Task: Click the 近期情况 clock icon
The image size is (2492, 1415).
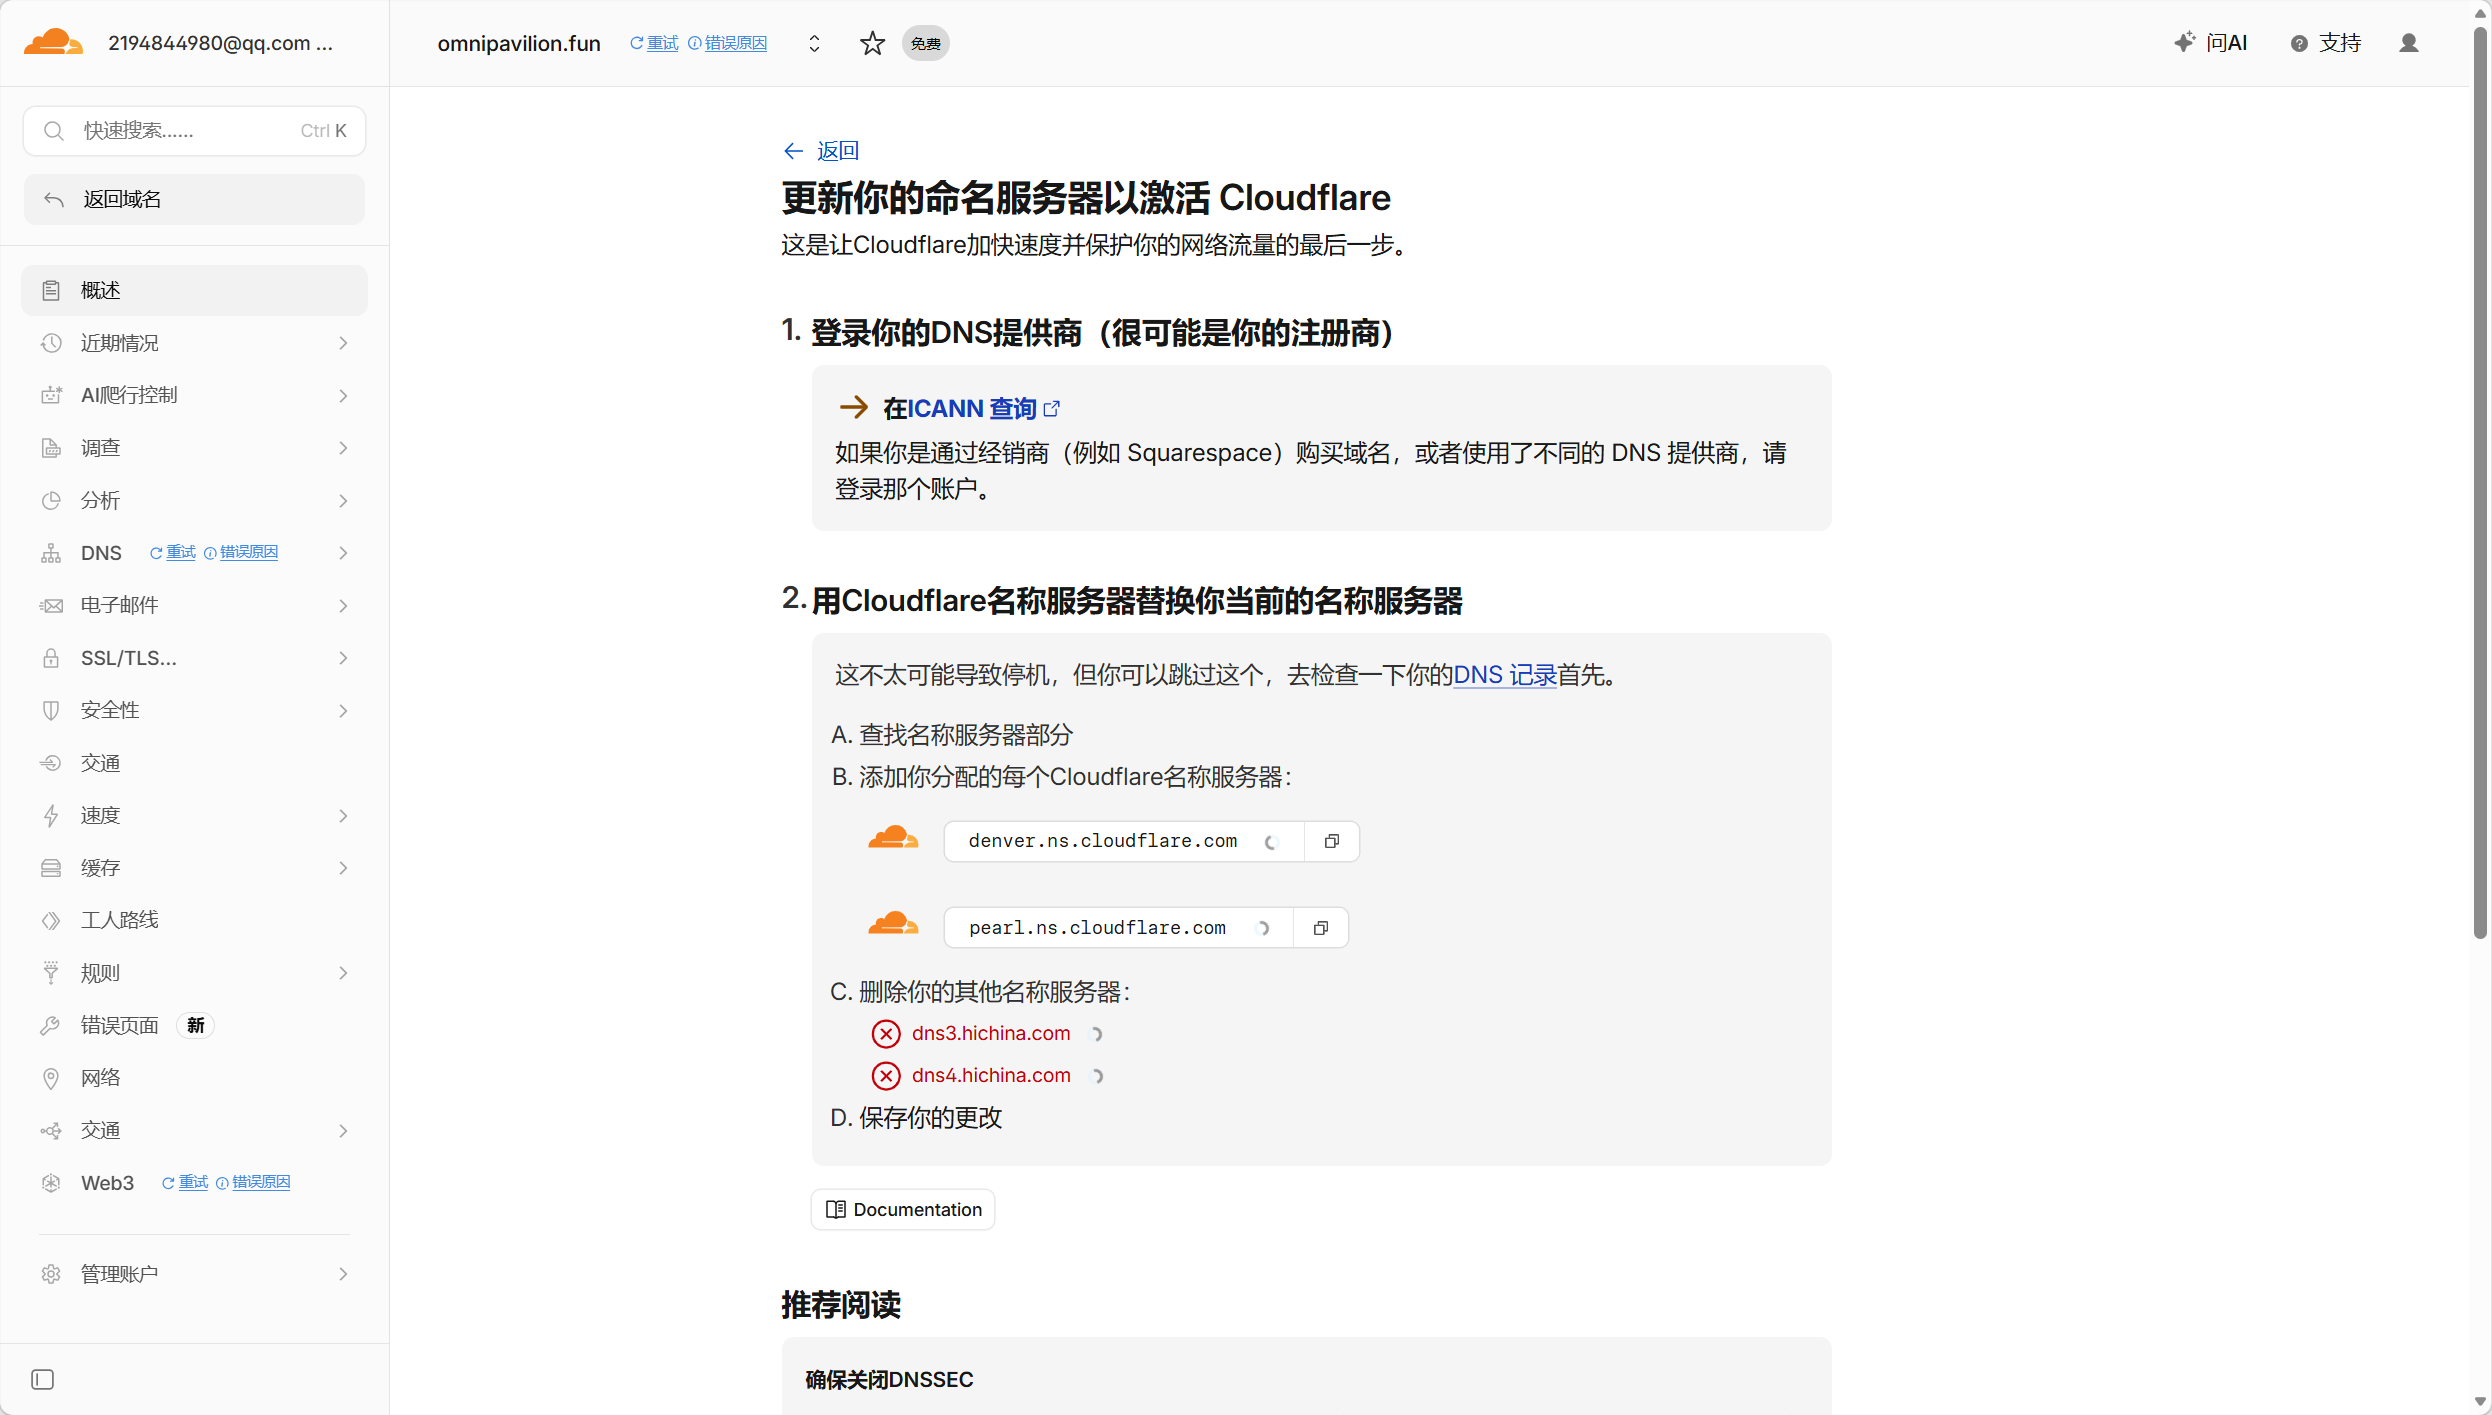Action: click(51, 343)
